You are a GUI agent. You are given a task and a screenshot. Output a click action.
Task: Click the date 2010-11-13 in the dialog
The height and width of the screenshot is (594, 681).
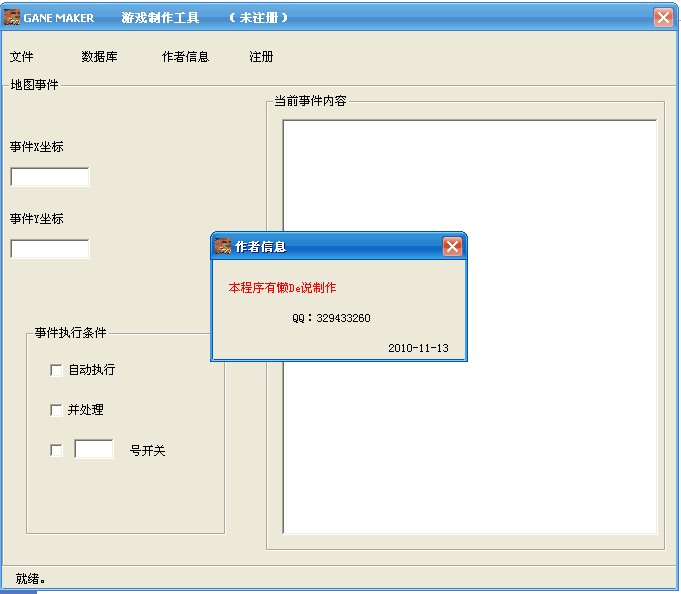click(418, 348)
